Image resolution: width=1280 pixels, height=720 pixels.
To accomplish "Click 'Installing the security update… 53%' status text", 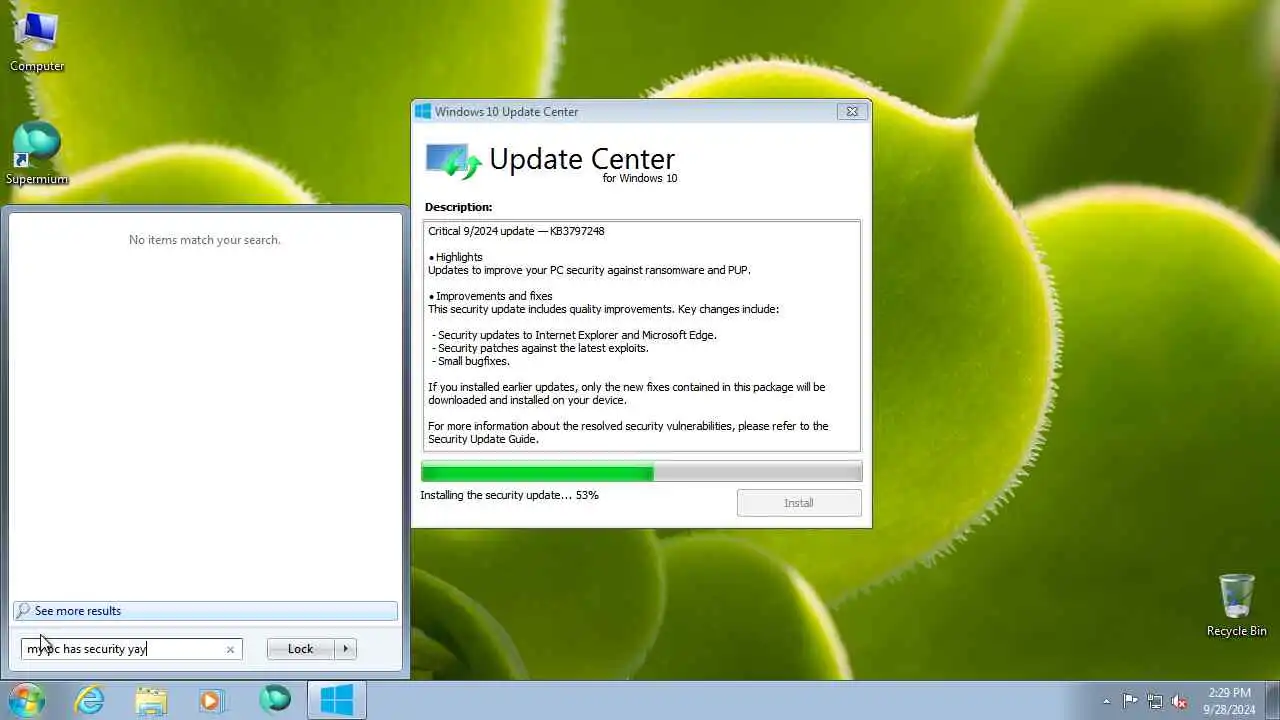I will (x=509, y=495).
